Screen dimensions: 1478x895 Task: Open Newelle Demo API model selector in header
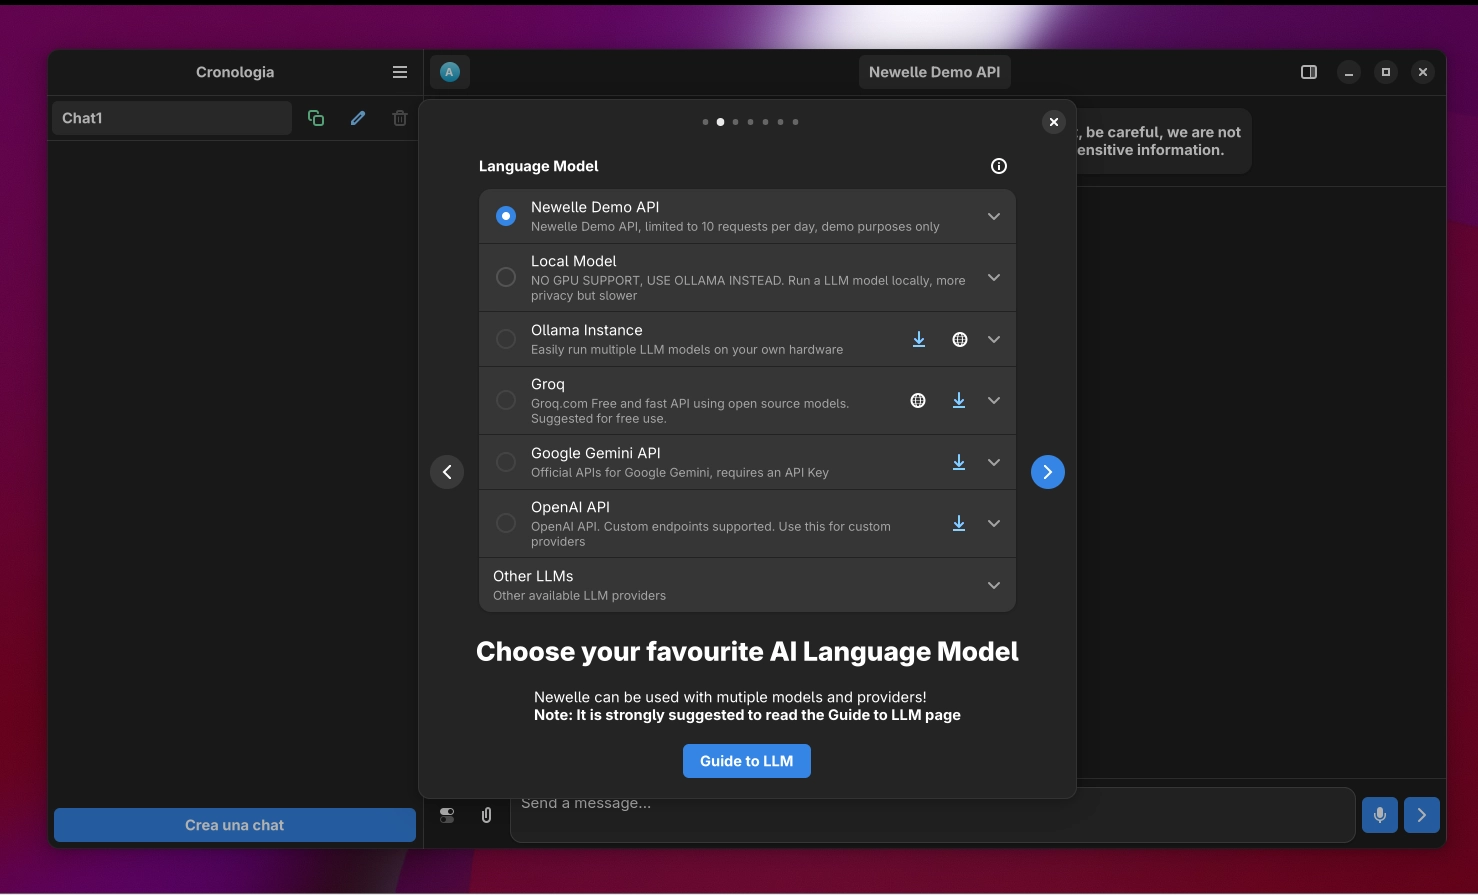(x=934, y=72)
